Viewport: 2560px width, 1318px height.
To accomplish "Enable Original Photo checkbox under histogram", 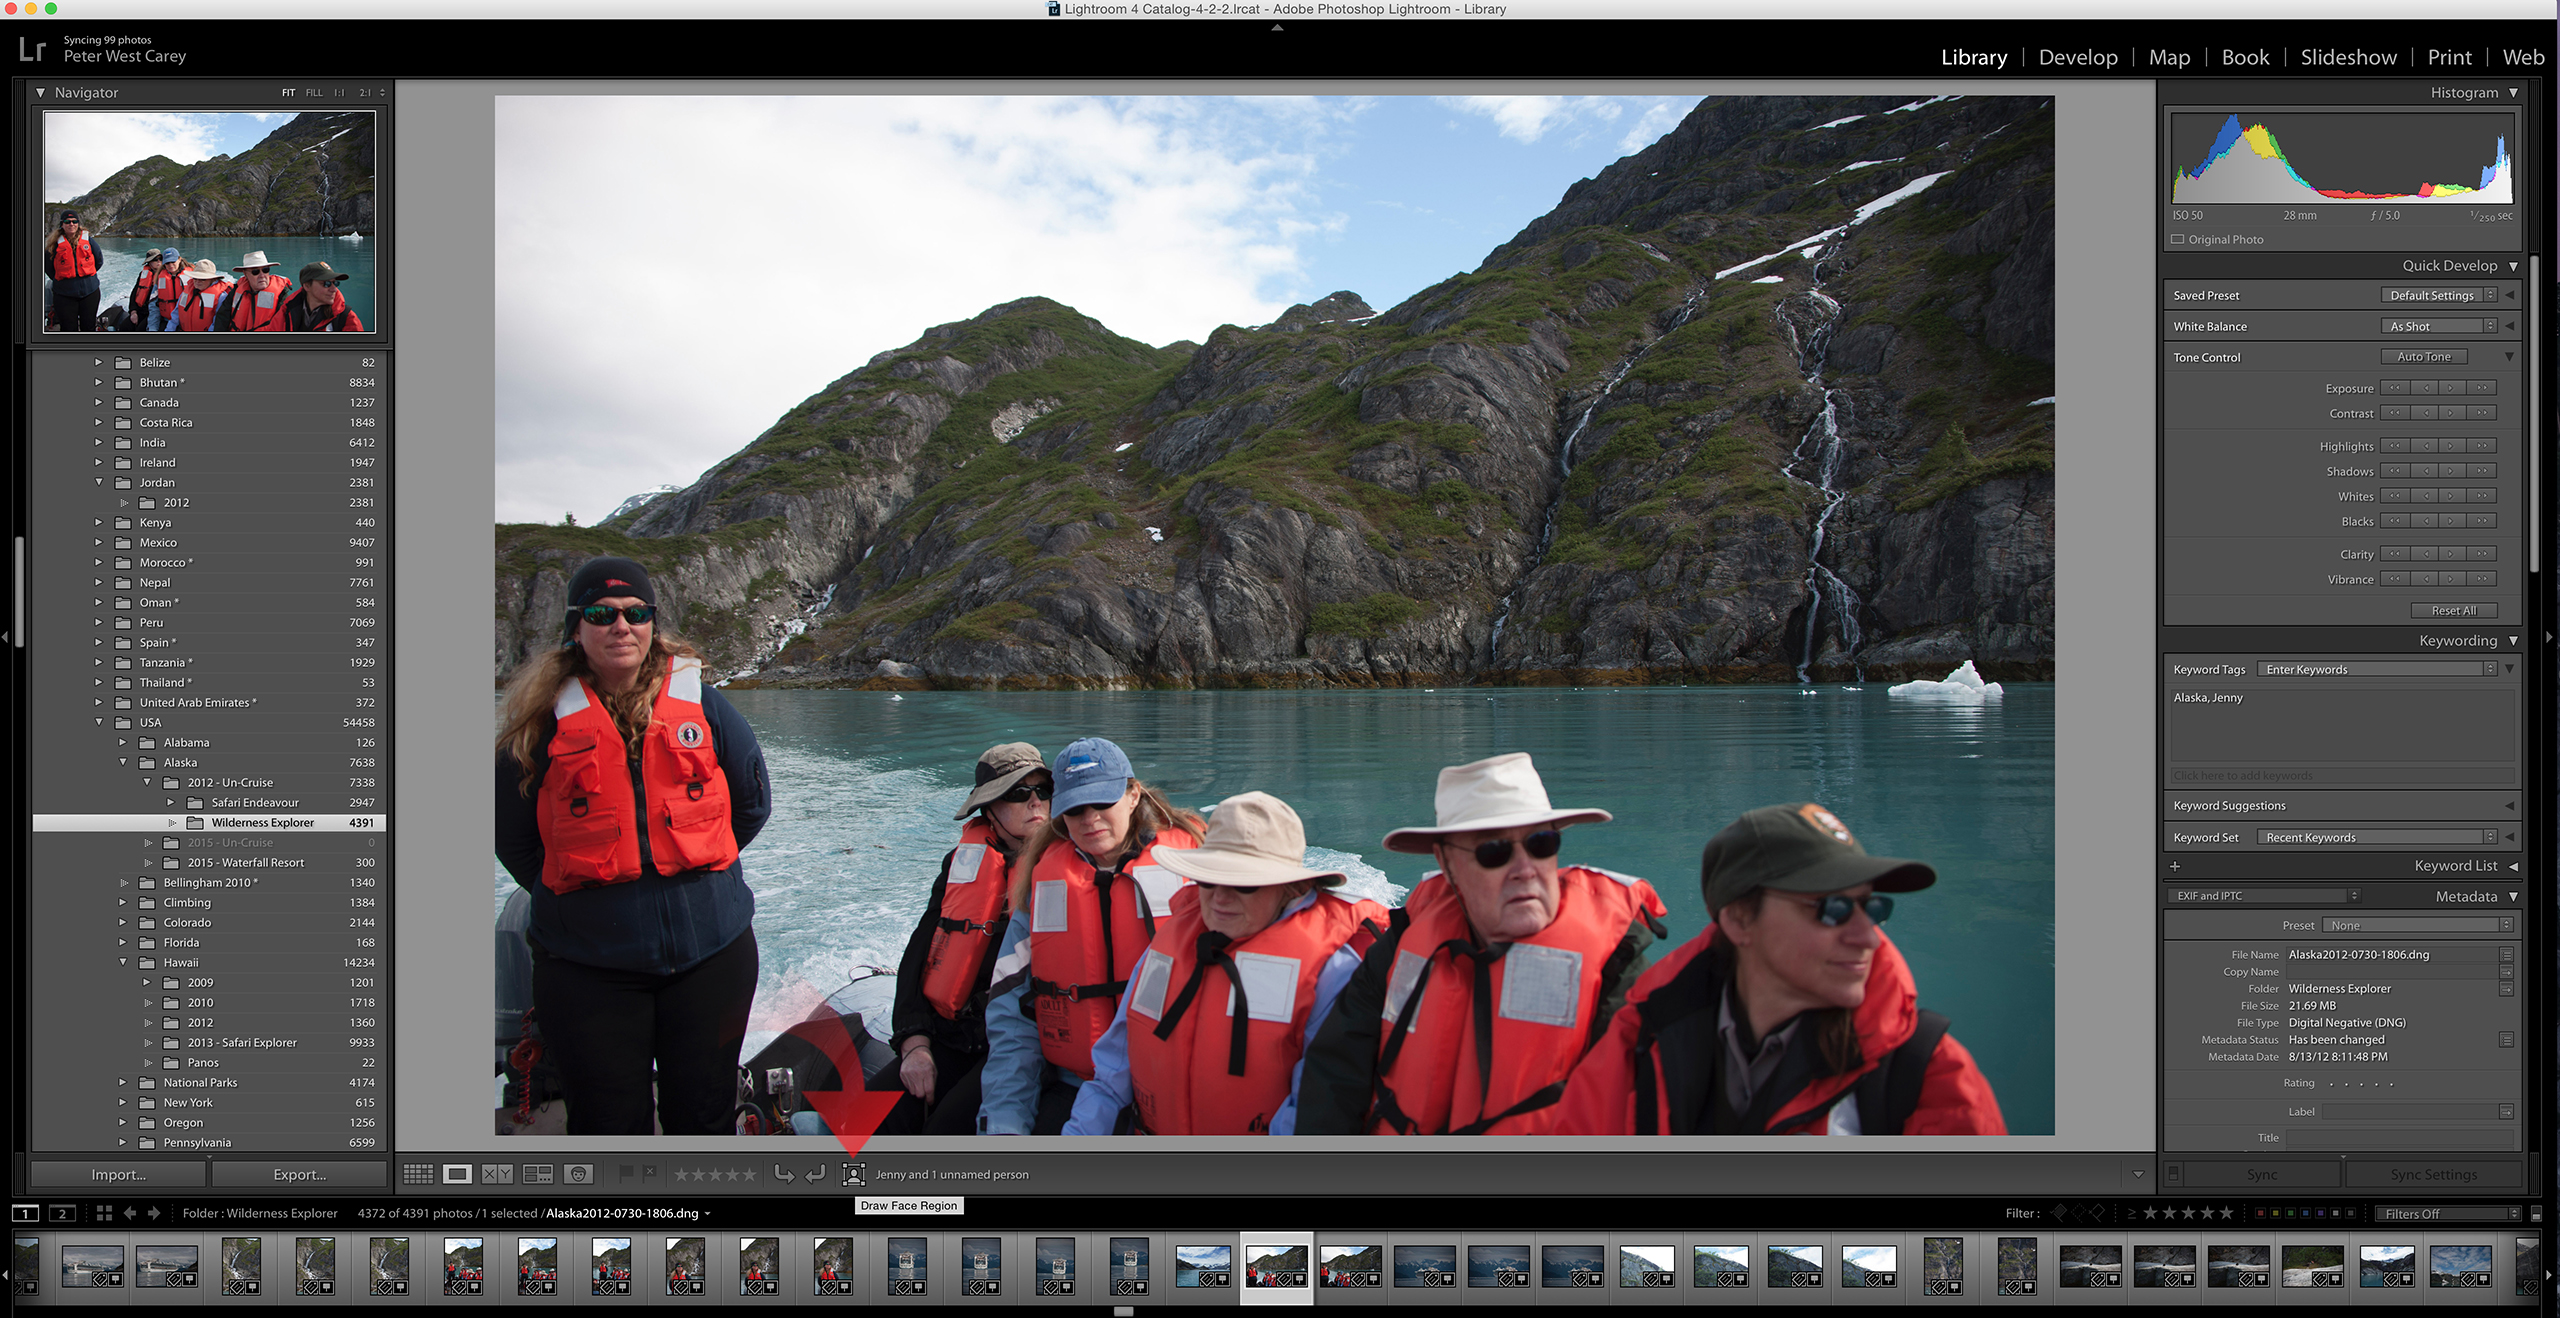I will [2177, 239].
